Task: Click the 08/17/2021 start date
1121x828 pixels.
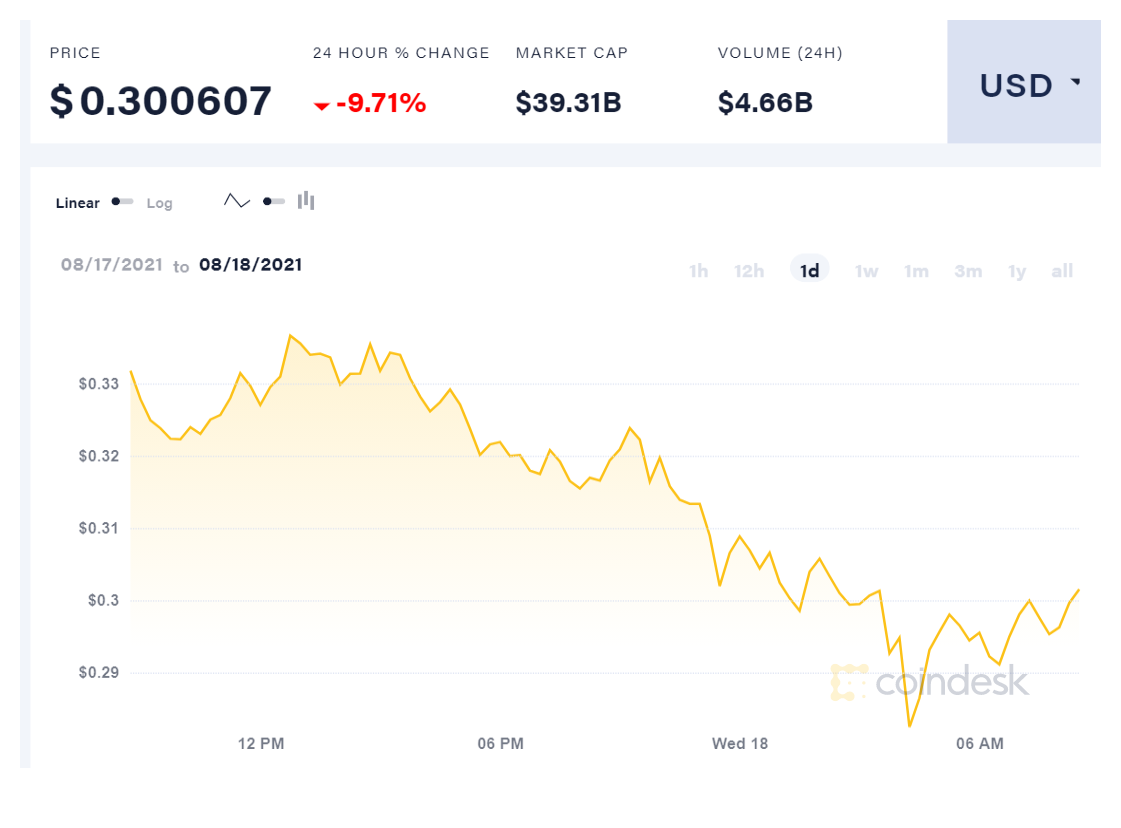Action: click(111, 265)
